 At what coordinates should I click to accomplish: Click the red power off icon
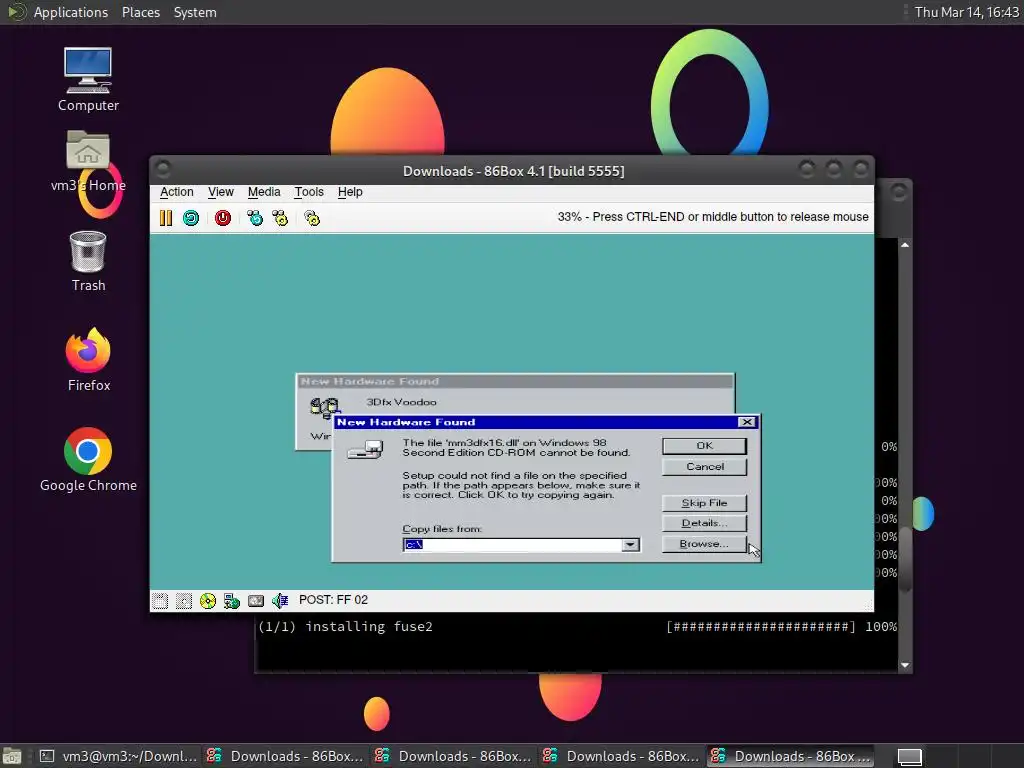click(x=223, y=218)
